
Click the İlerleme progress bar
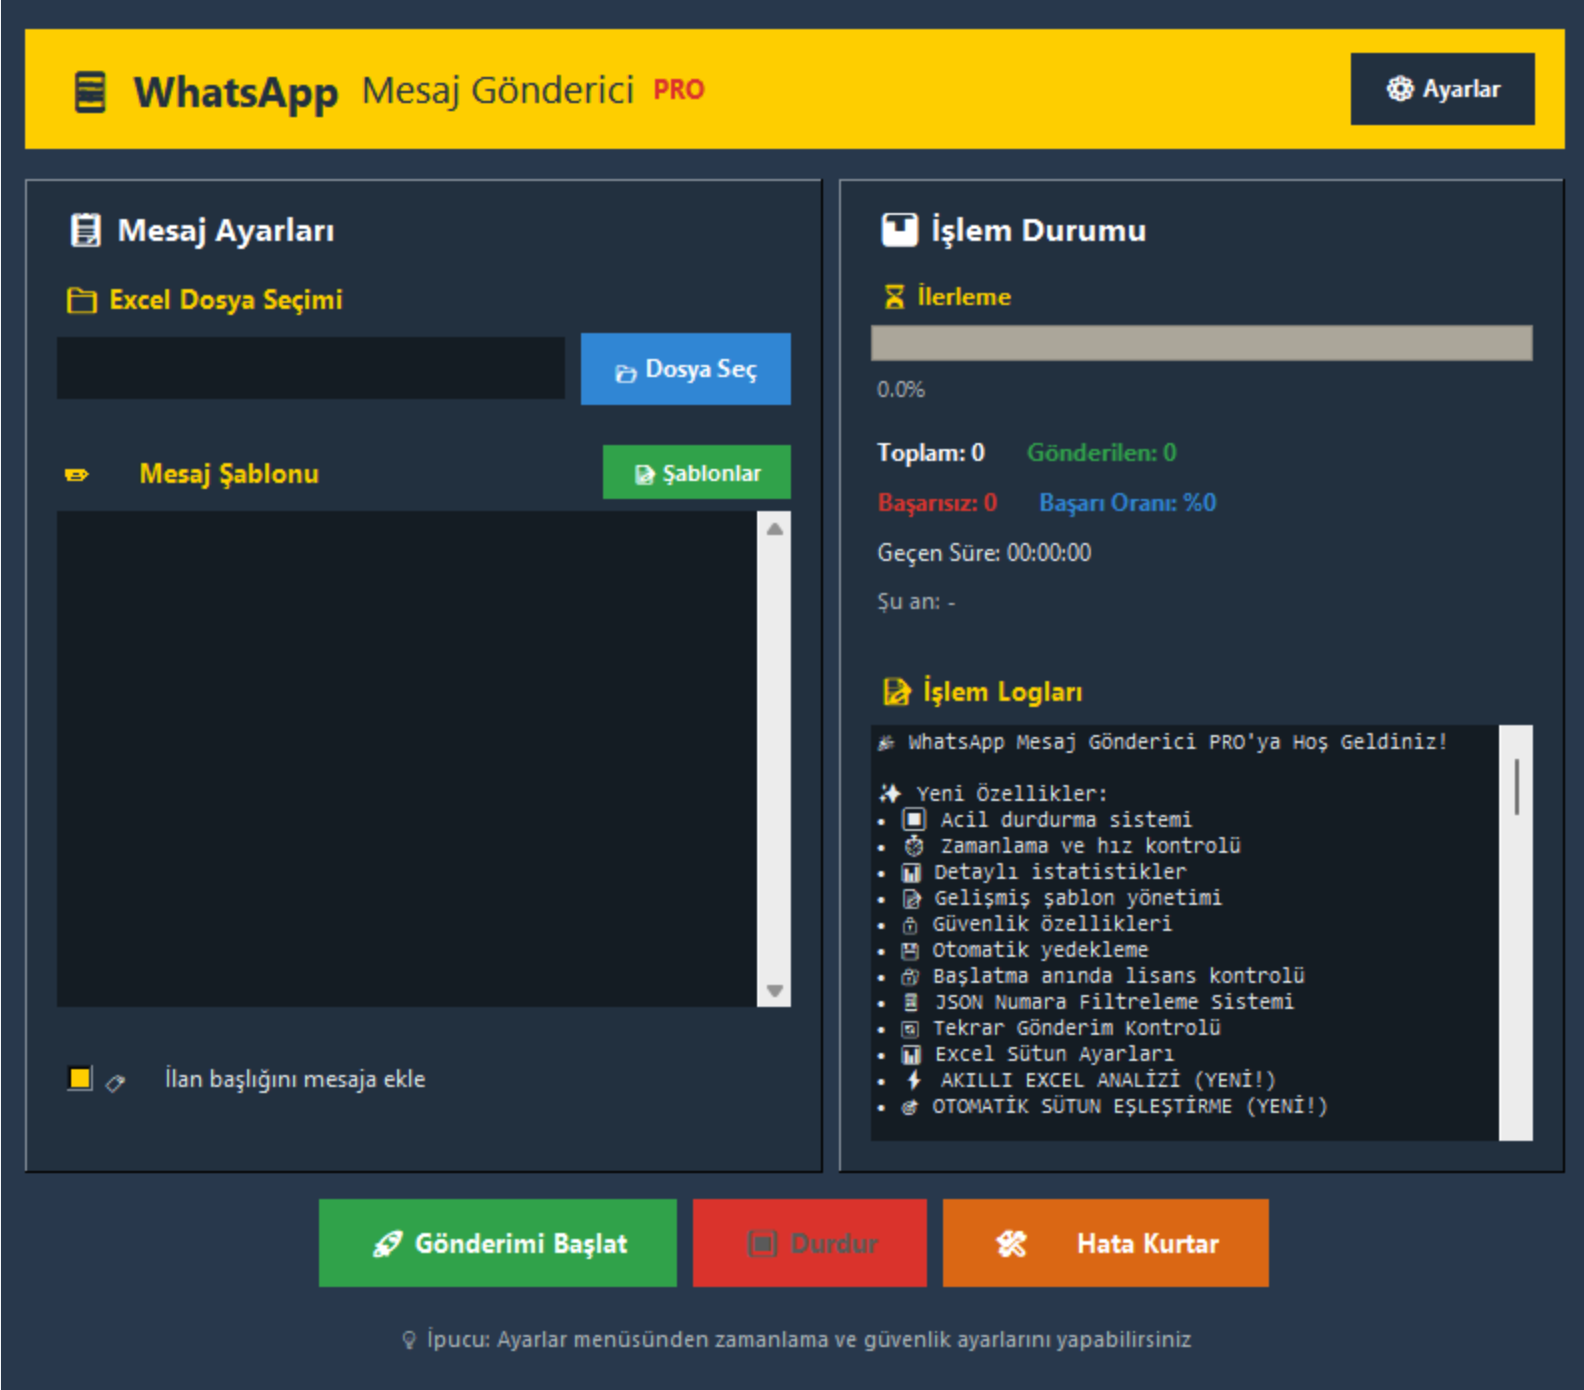[x=1200, y=343]
